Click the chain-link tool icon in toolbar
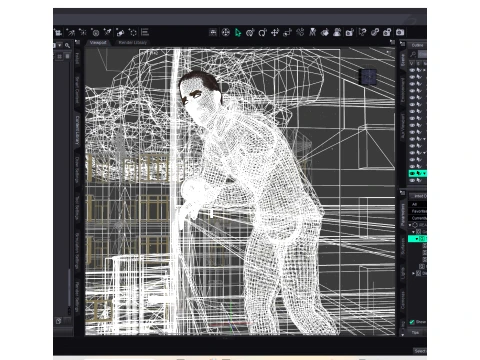 tap(375, 32)
